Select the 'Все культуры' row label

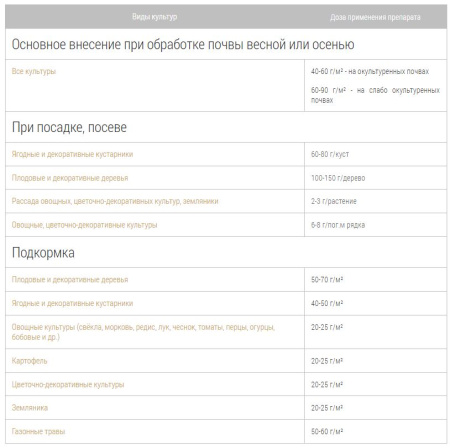[x=34, y=71]
